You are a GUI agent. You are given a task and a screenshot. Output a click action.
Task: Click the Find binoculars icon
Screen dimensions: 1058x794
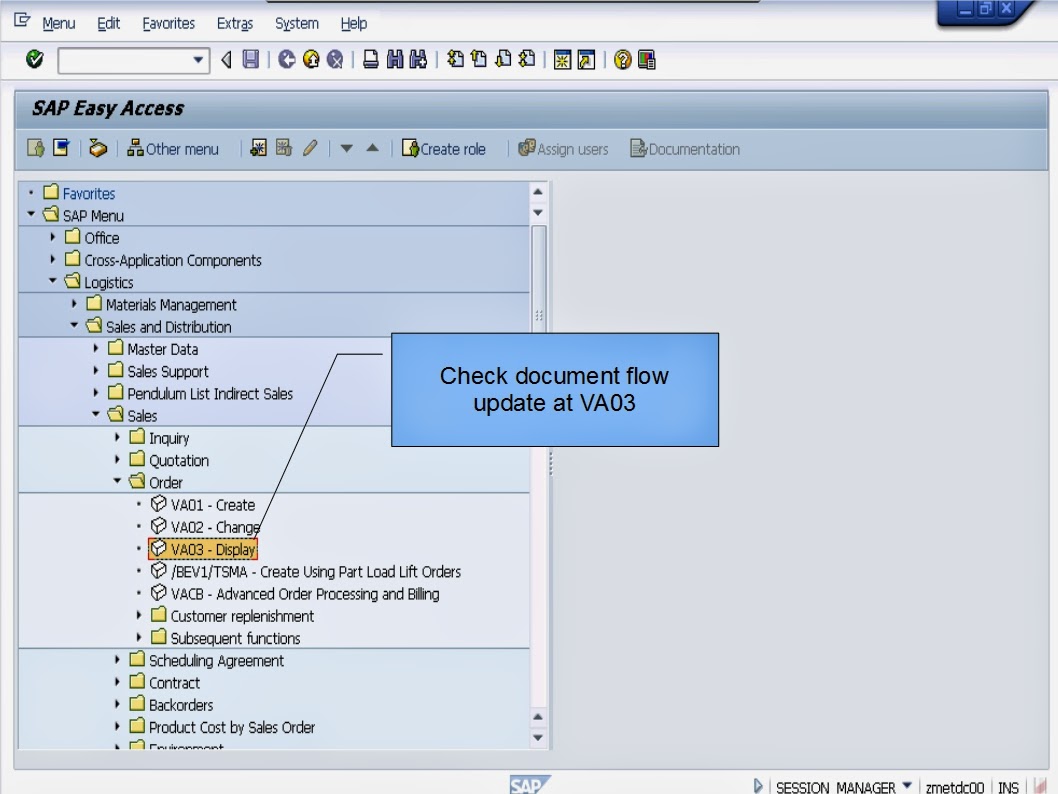tap(395, 59)
